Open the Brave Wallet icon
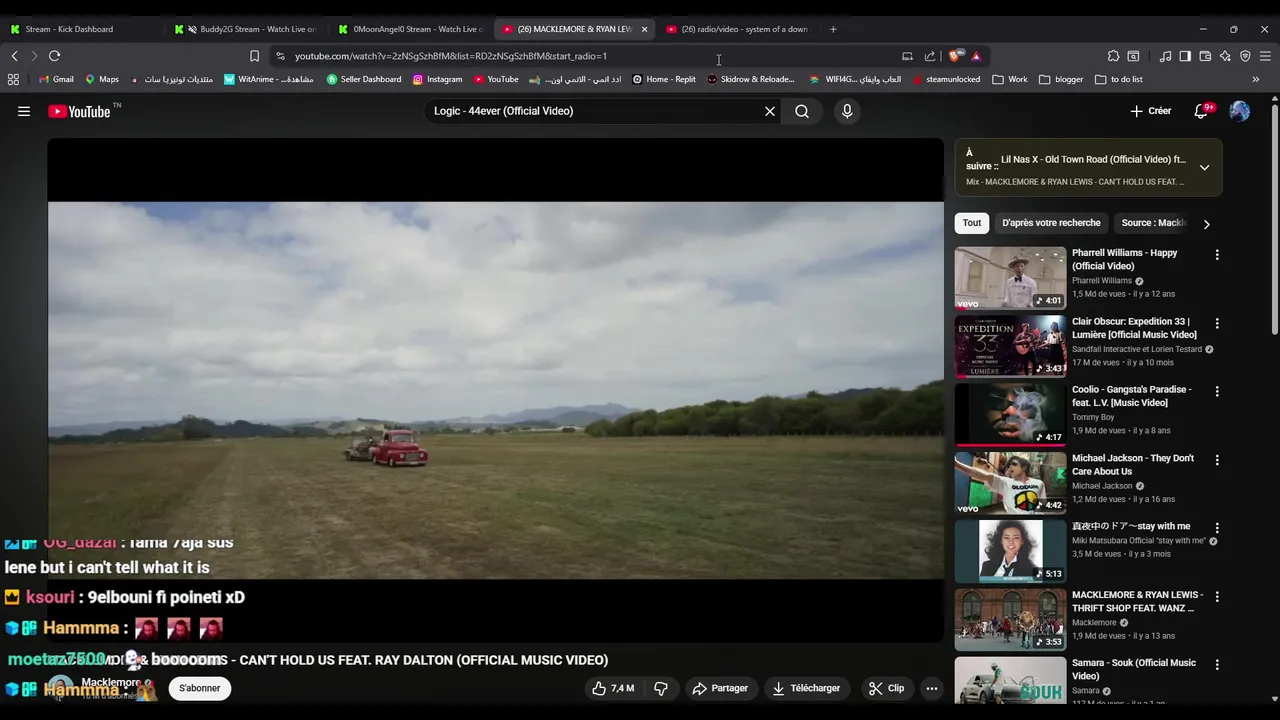Viewport: 1280px width, 720px height. coord(1205,56)
